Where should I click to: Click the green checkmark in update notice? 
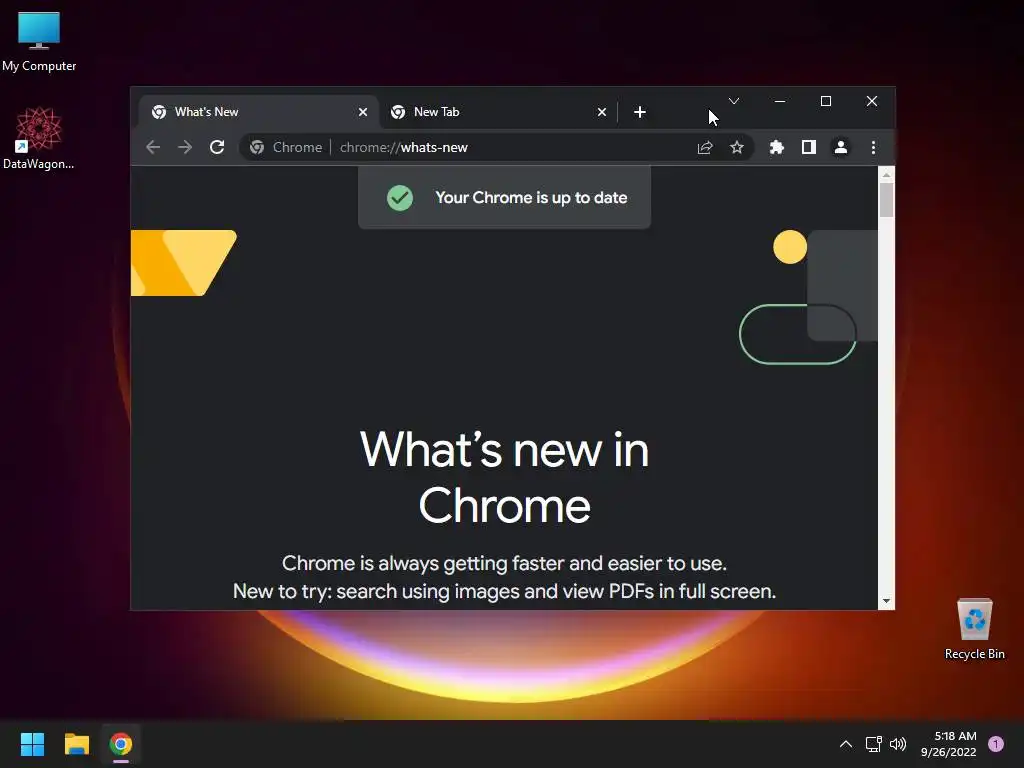(x=400, y=198)
